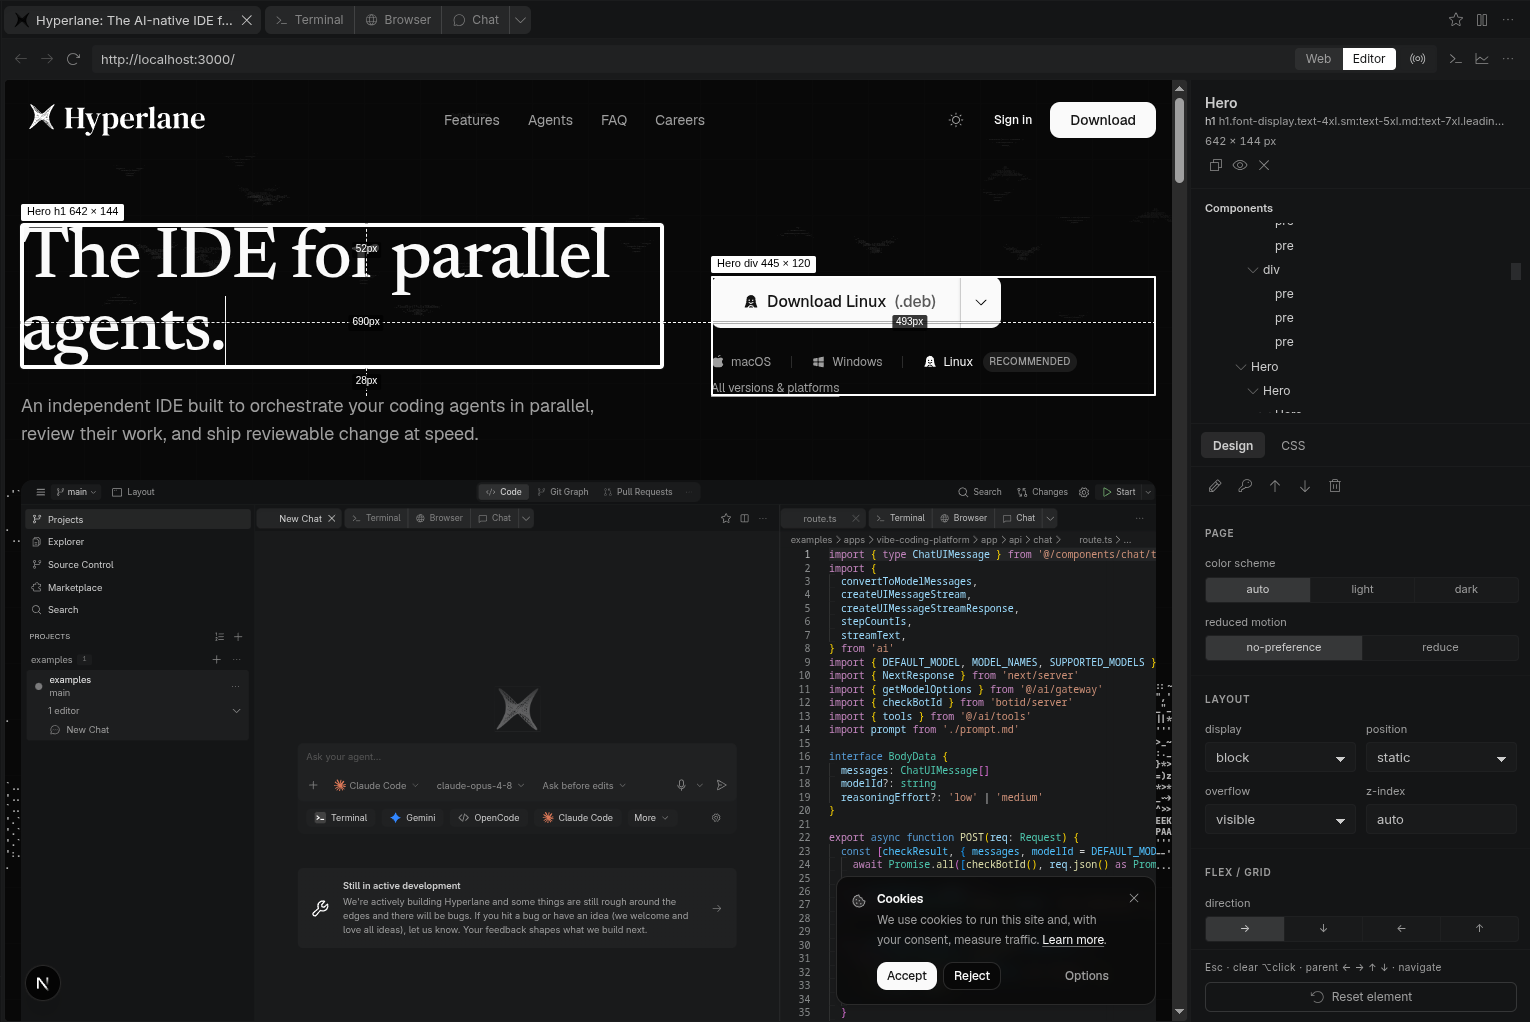
Task: Open the CSS tab in inspector
Action: [1293, 446]
